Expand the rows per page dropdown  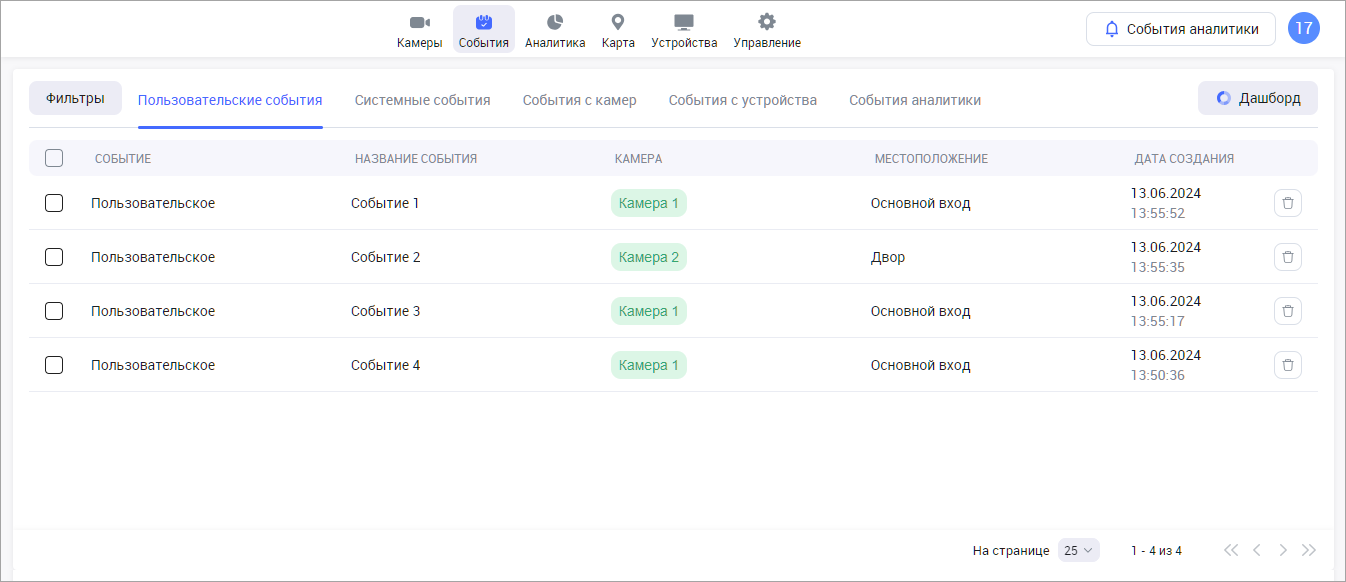click(1078, 550)
